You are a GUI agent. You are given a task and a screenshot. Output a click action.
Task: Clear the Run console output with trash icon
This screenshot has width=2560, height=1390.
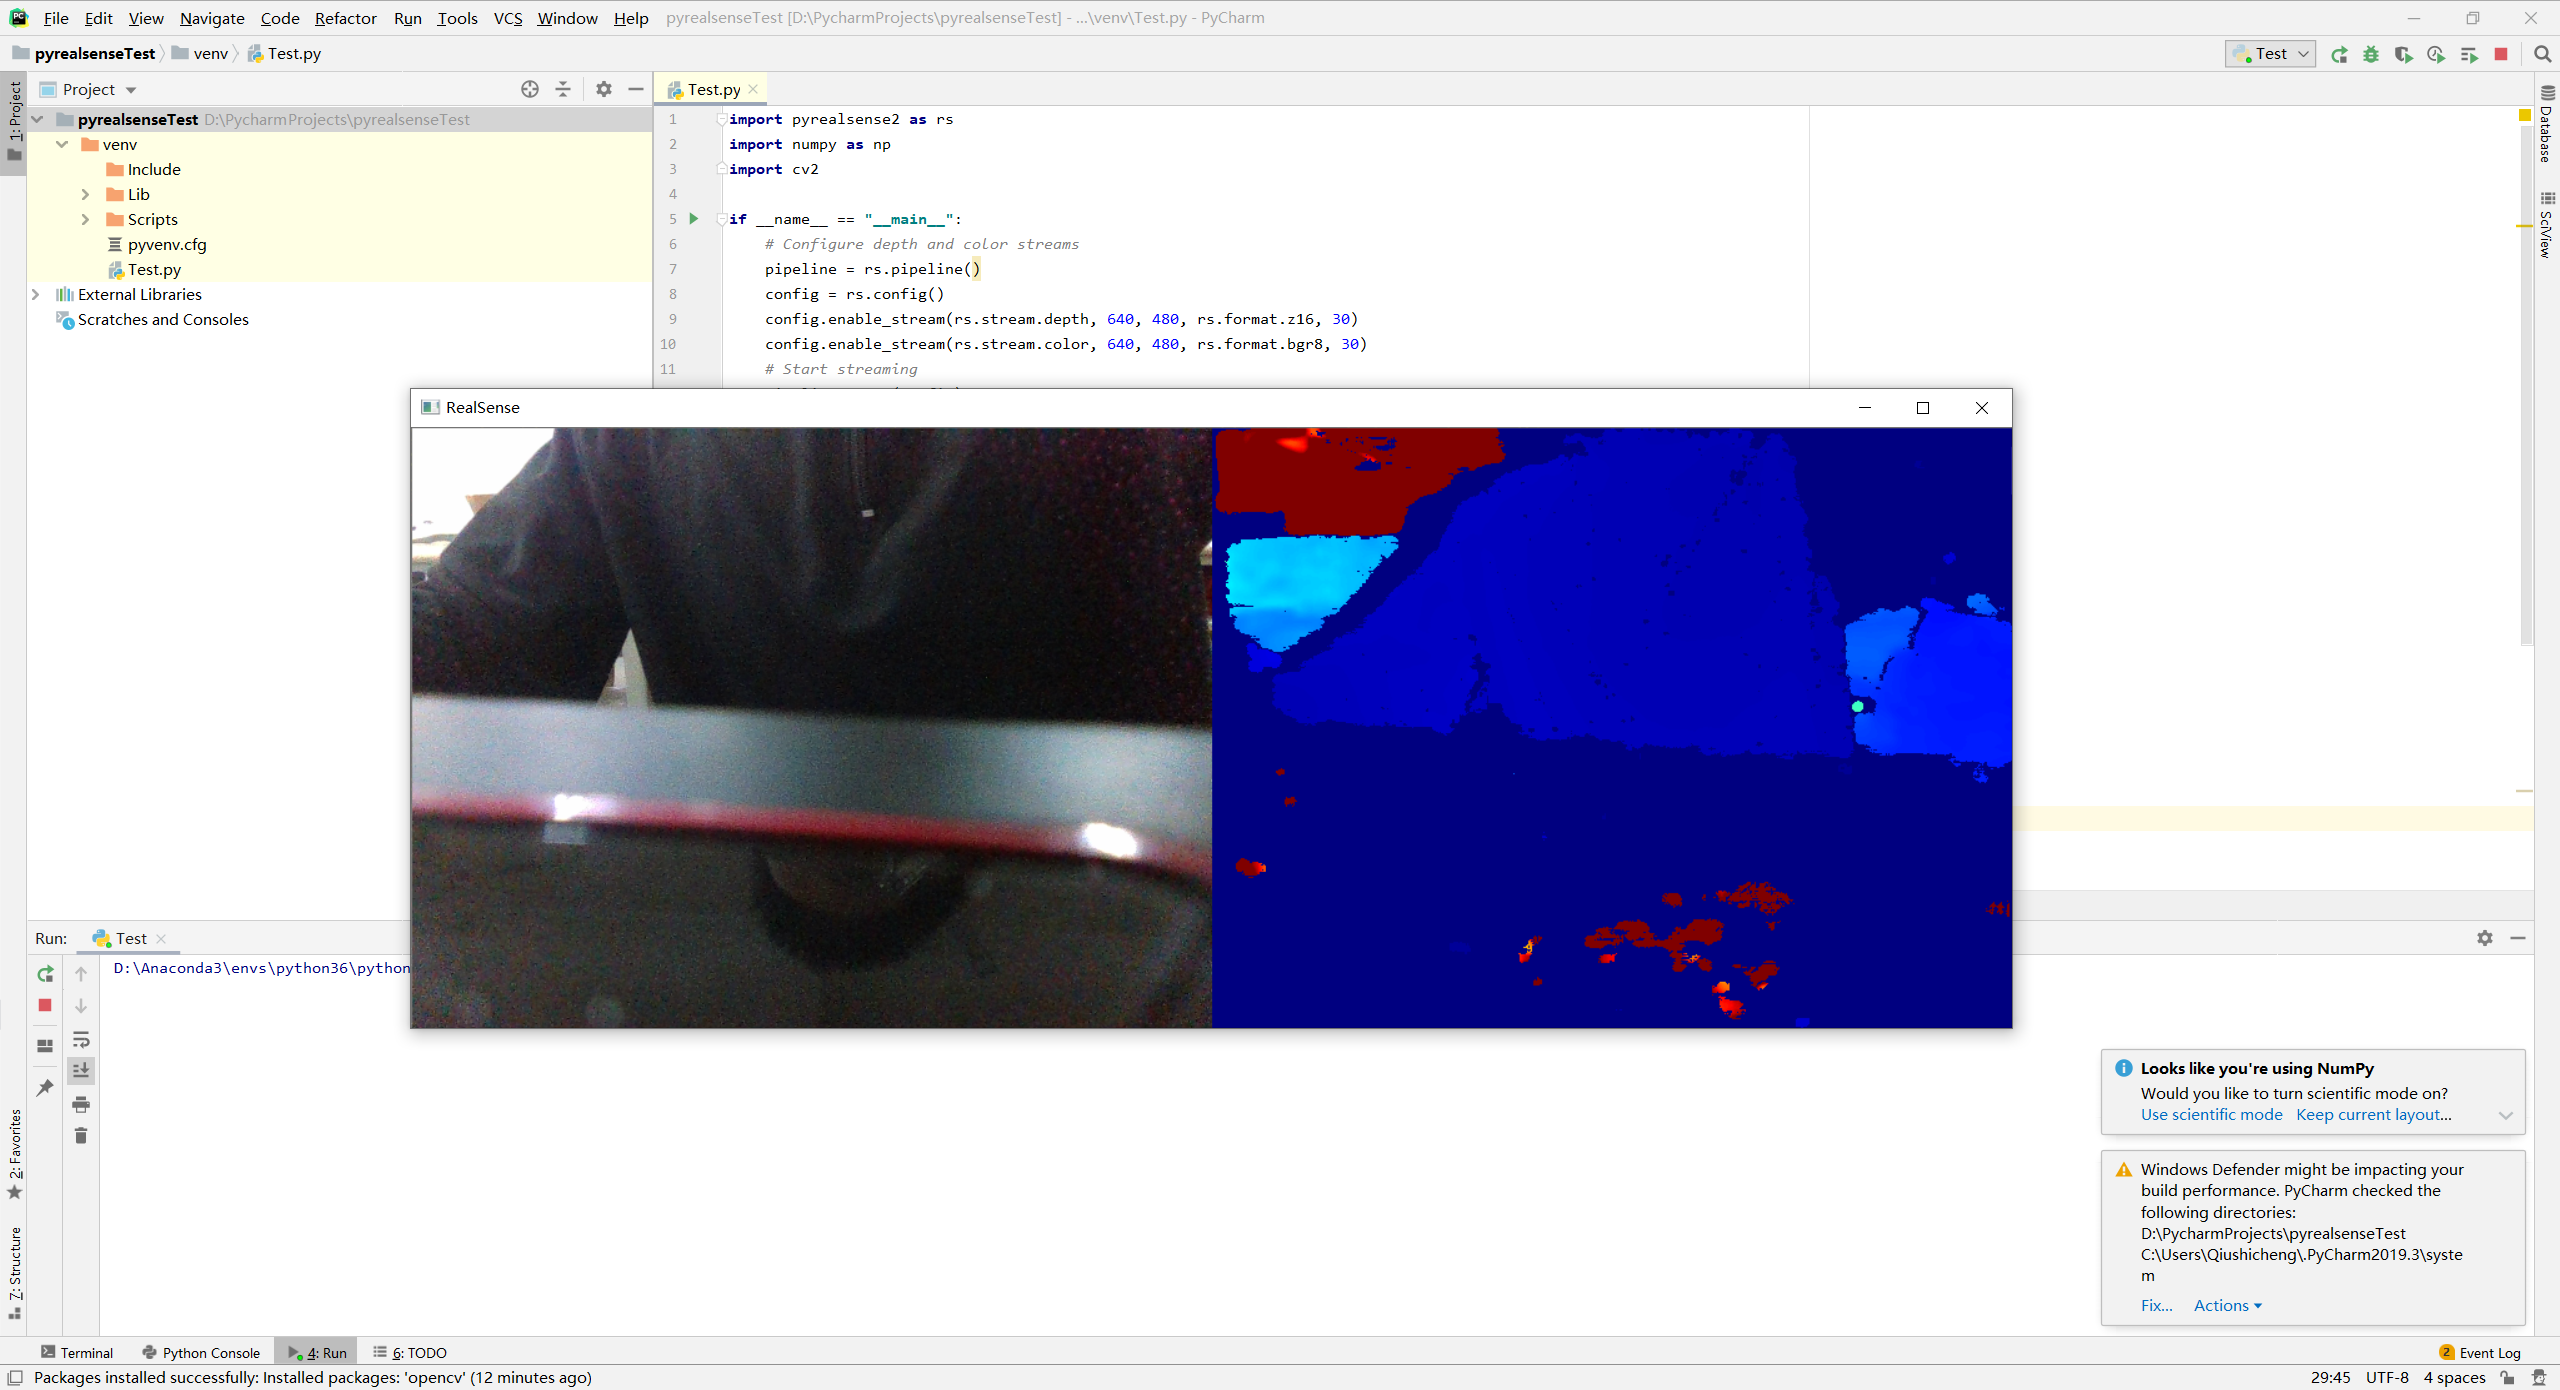81,1136
